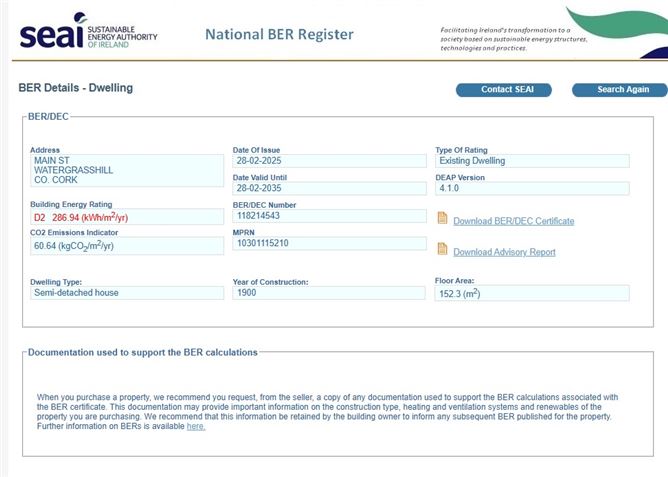Click the Building Energy Rating D2 field

pyautogui.click(x=127, y=217)
